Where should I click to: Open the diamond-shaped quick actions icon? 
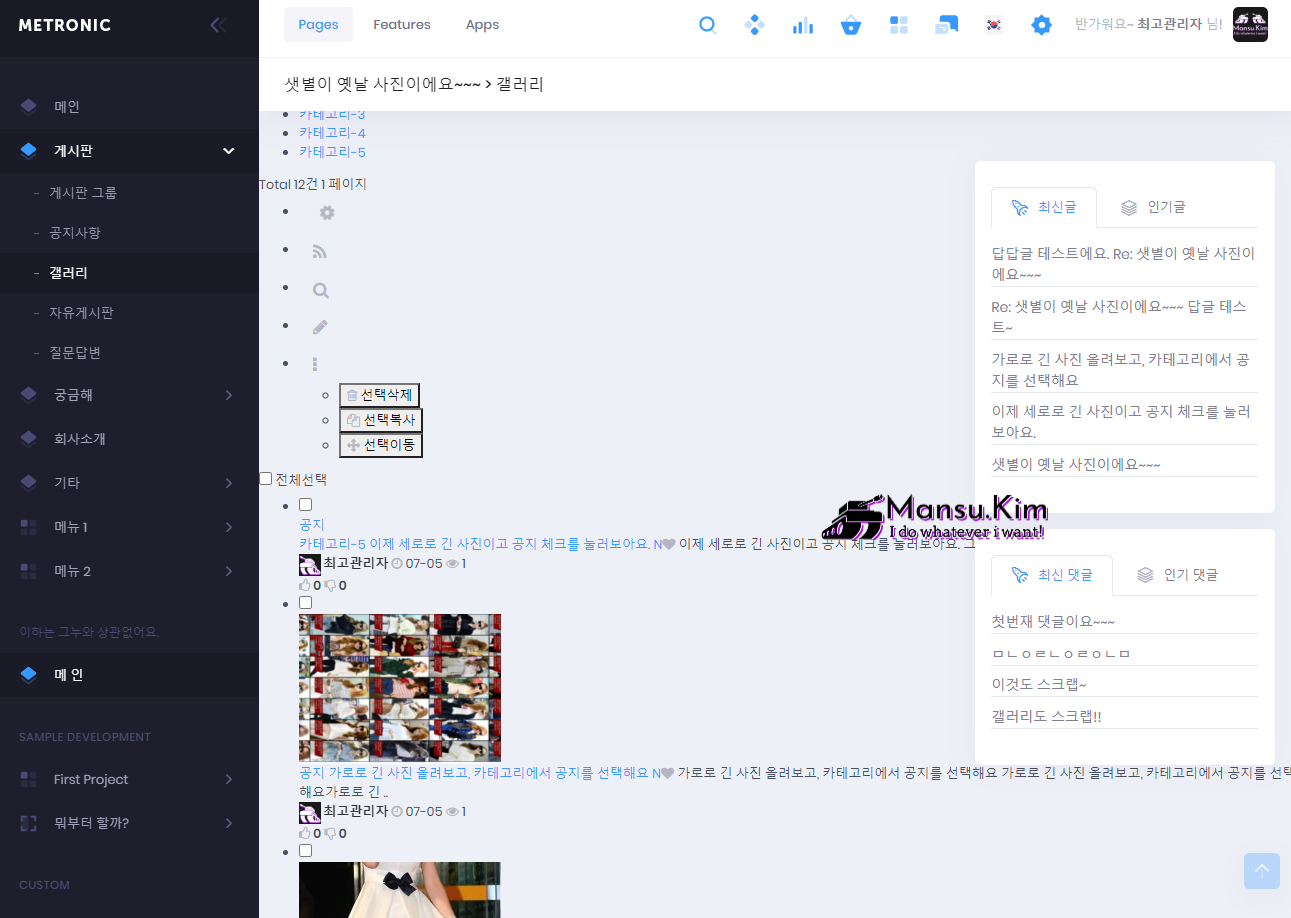coord(755,25)
